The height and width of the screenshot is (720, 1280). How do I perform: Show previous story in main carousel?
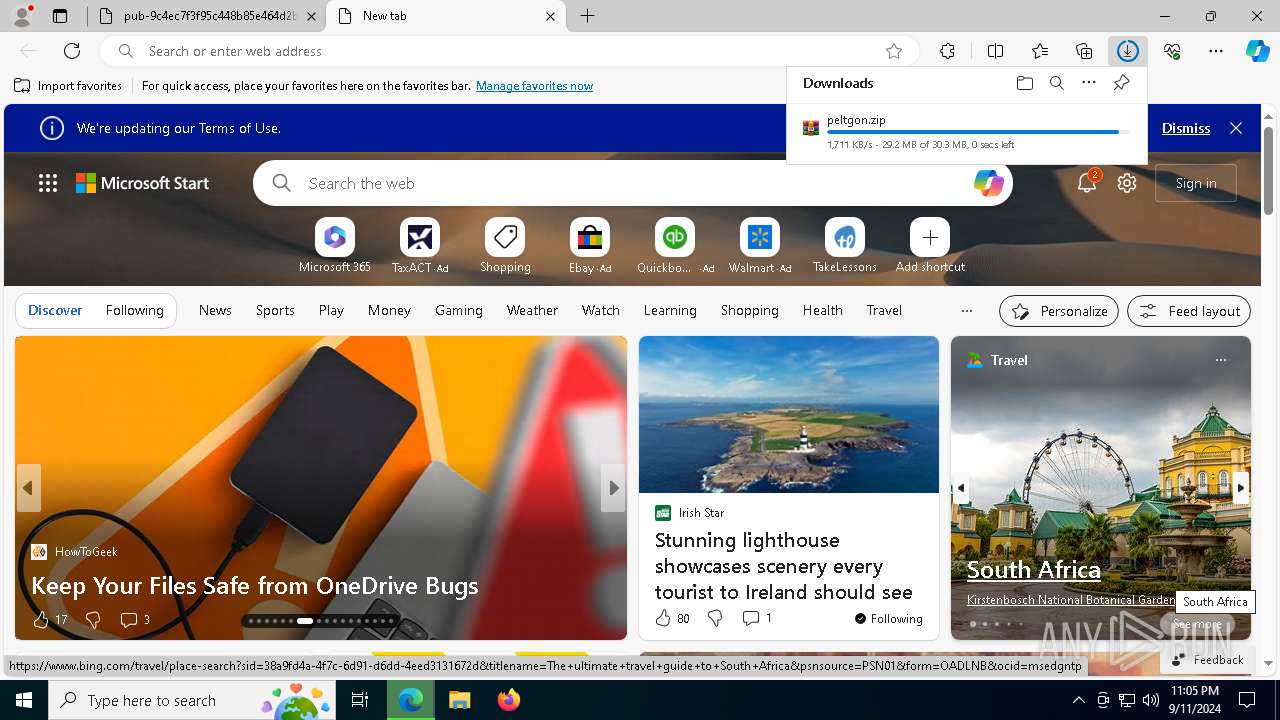click(x=28, y=488)
